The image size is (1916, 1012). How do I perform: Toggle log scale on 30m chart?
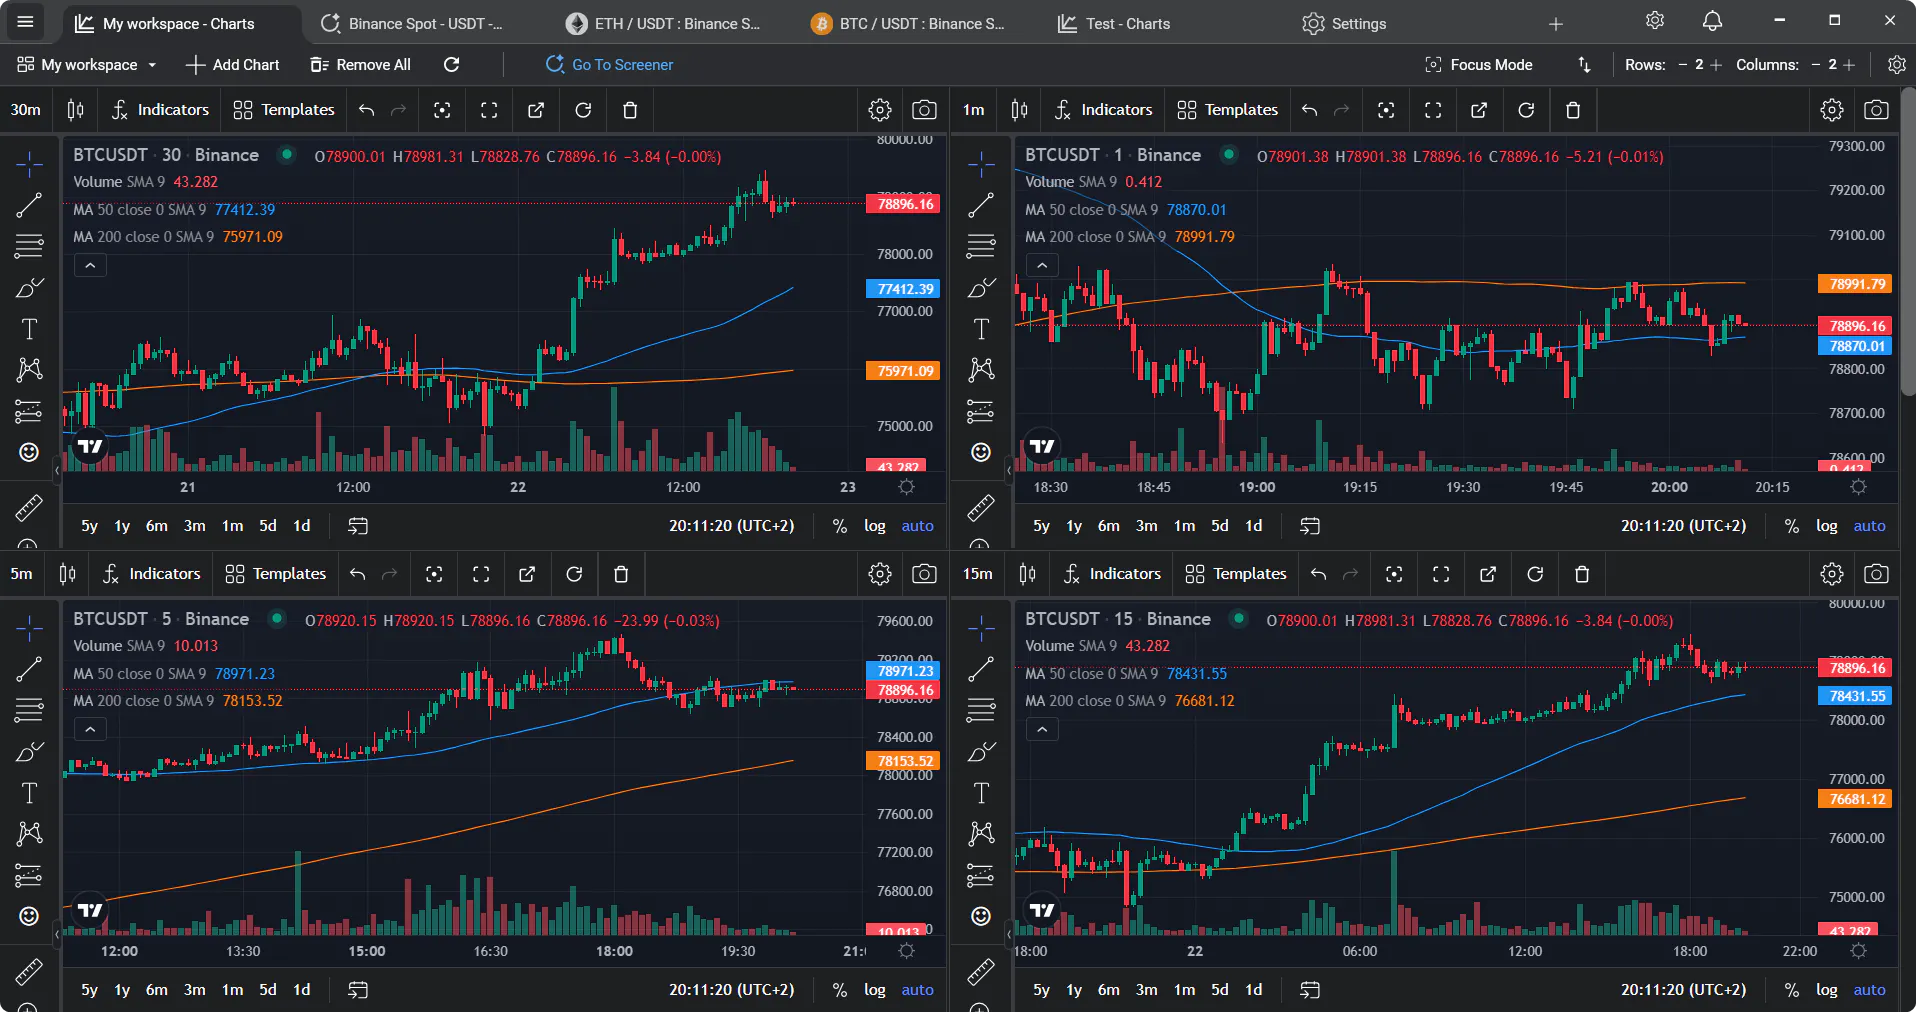pyautogui.click(x=875, y=526)
